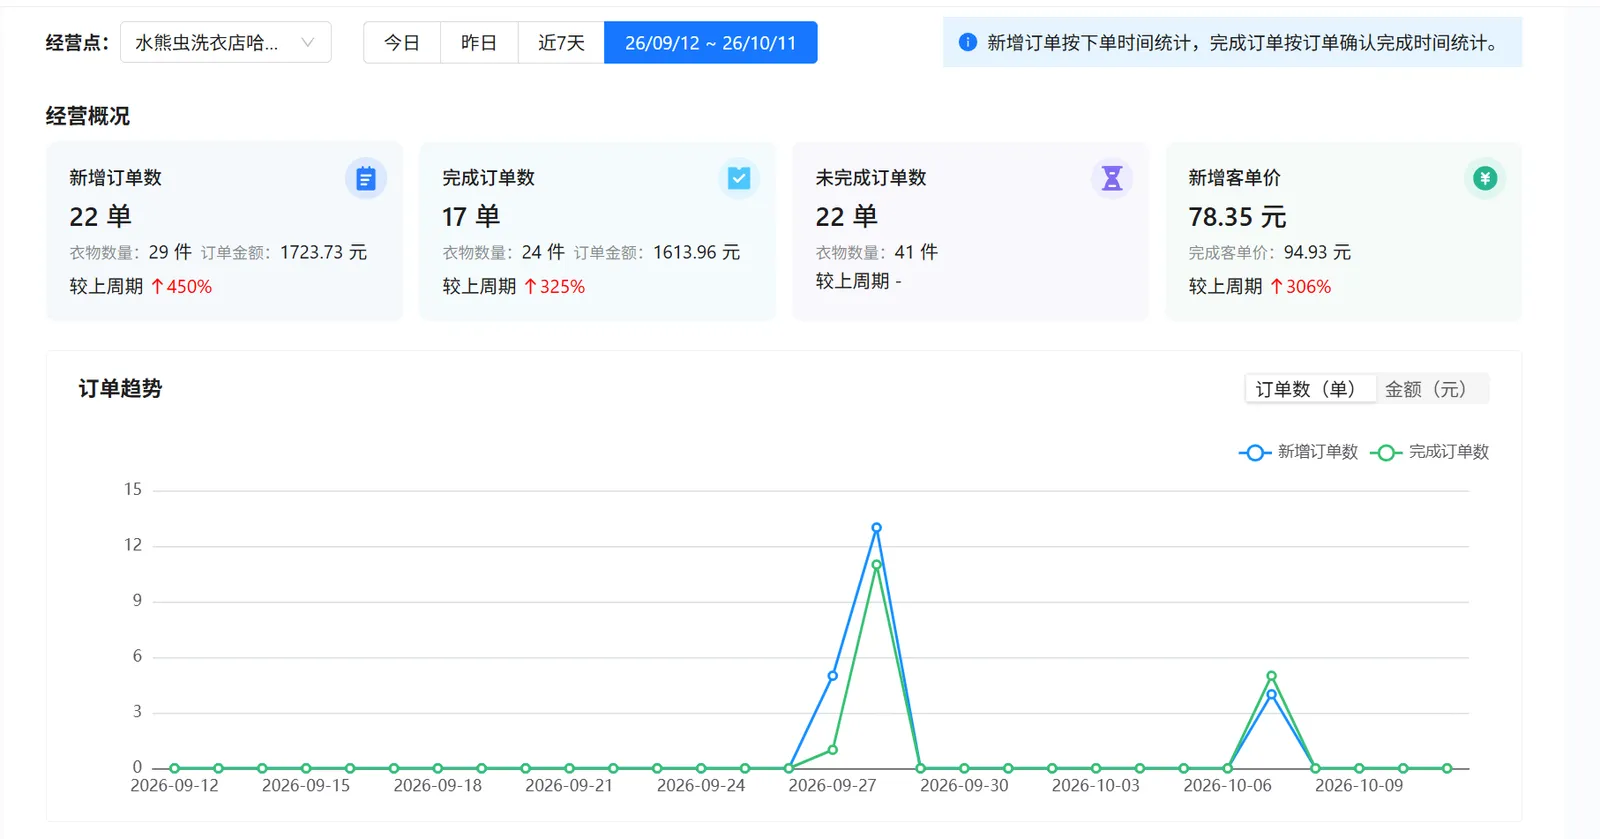The image size is (1600, 839).
Task: Click the 2026-09-28 peak new orders point
Action: coord(876,528)
